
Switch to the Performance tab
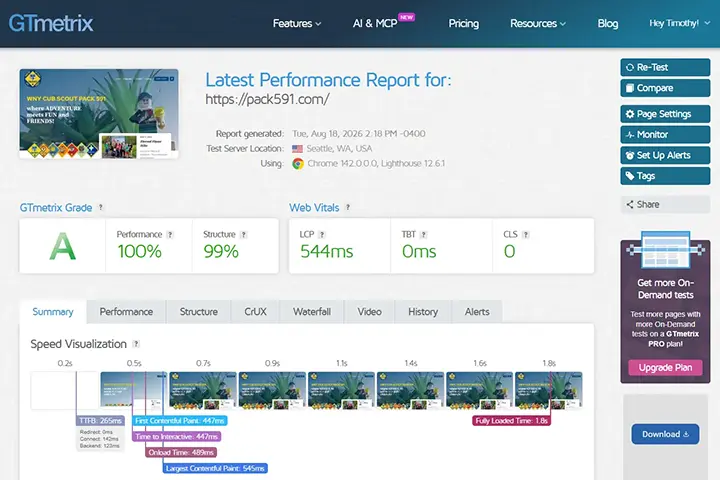click(126, 312)
